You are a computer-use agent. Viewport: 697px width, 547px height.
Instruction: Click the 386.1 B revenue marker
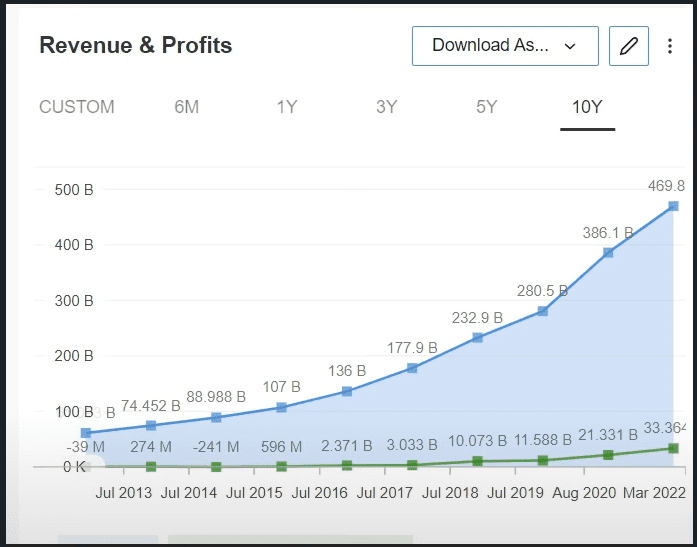pyautogui.click(x=608, y=253)
